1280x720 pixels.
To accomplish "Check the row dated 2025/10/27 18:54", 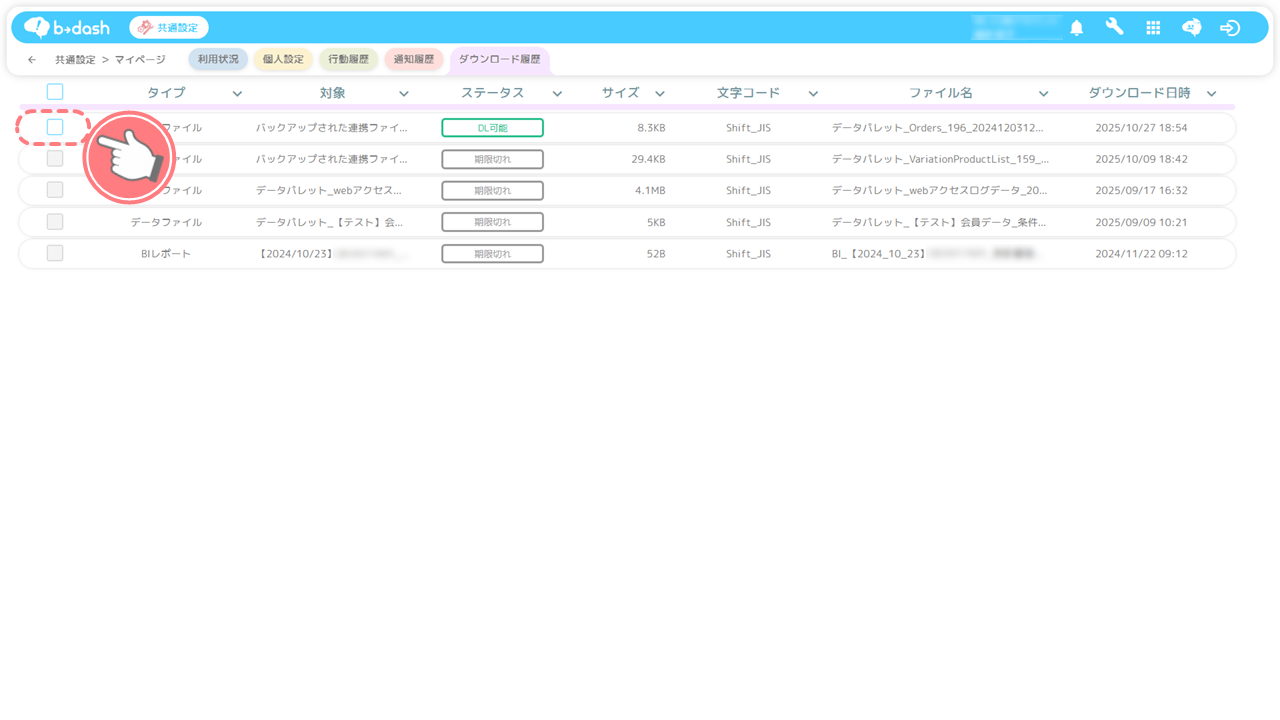I will coord(55,127).
